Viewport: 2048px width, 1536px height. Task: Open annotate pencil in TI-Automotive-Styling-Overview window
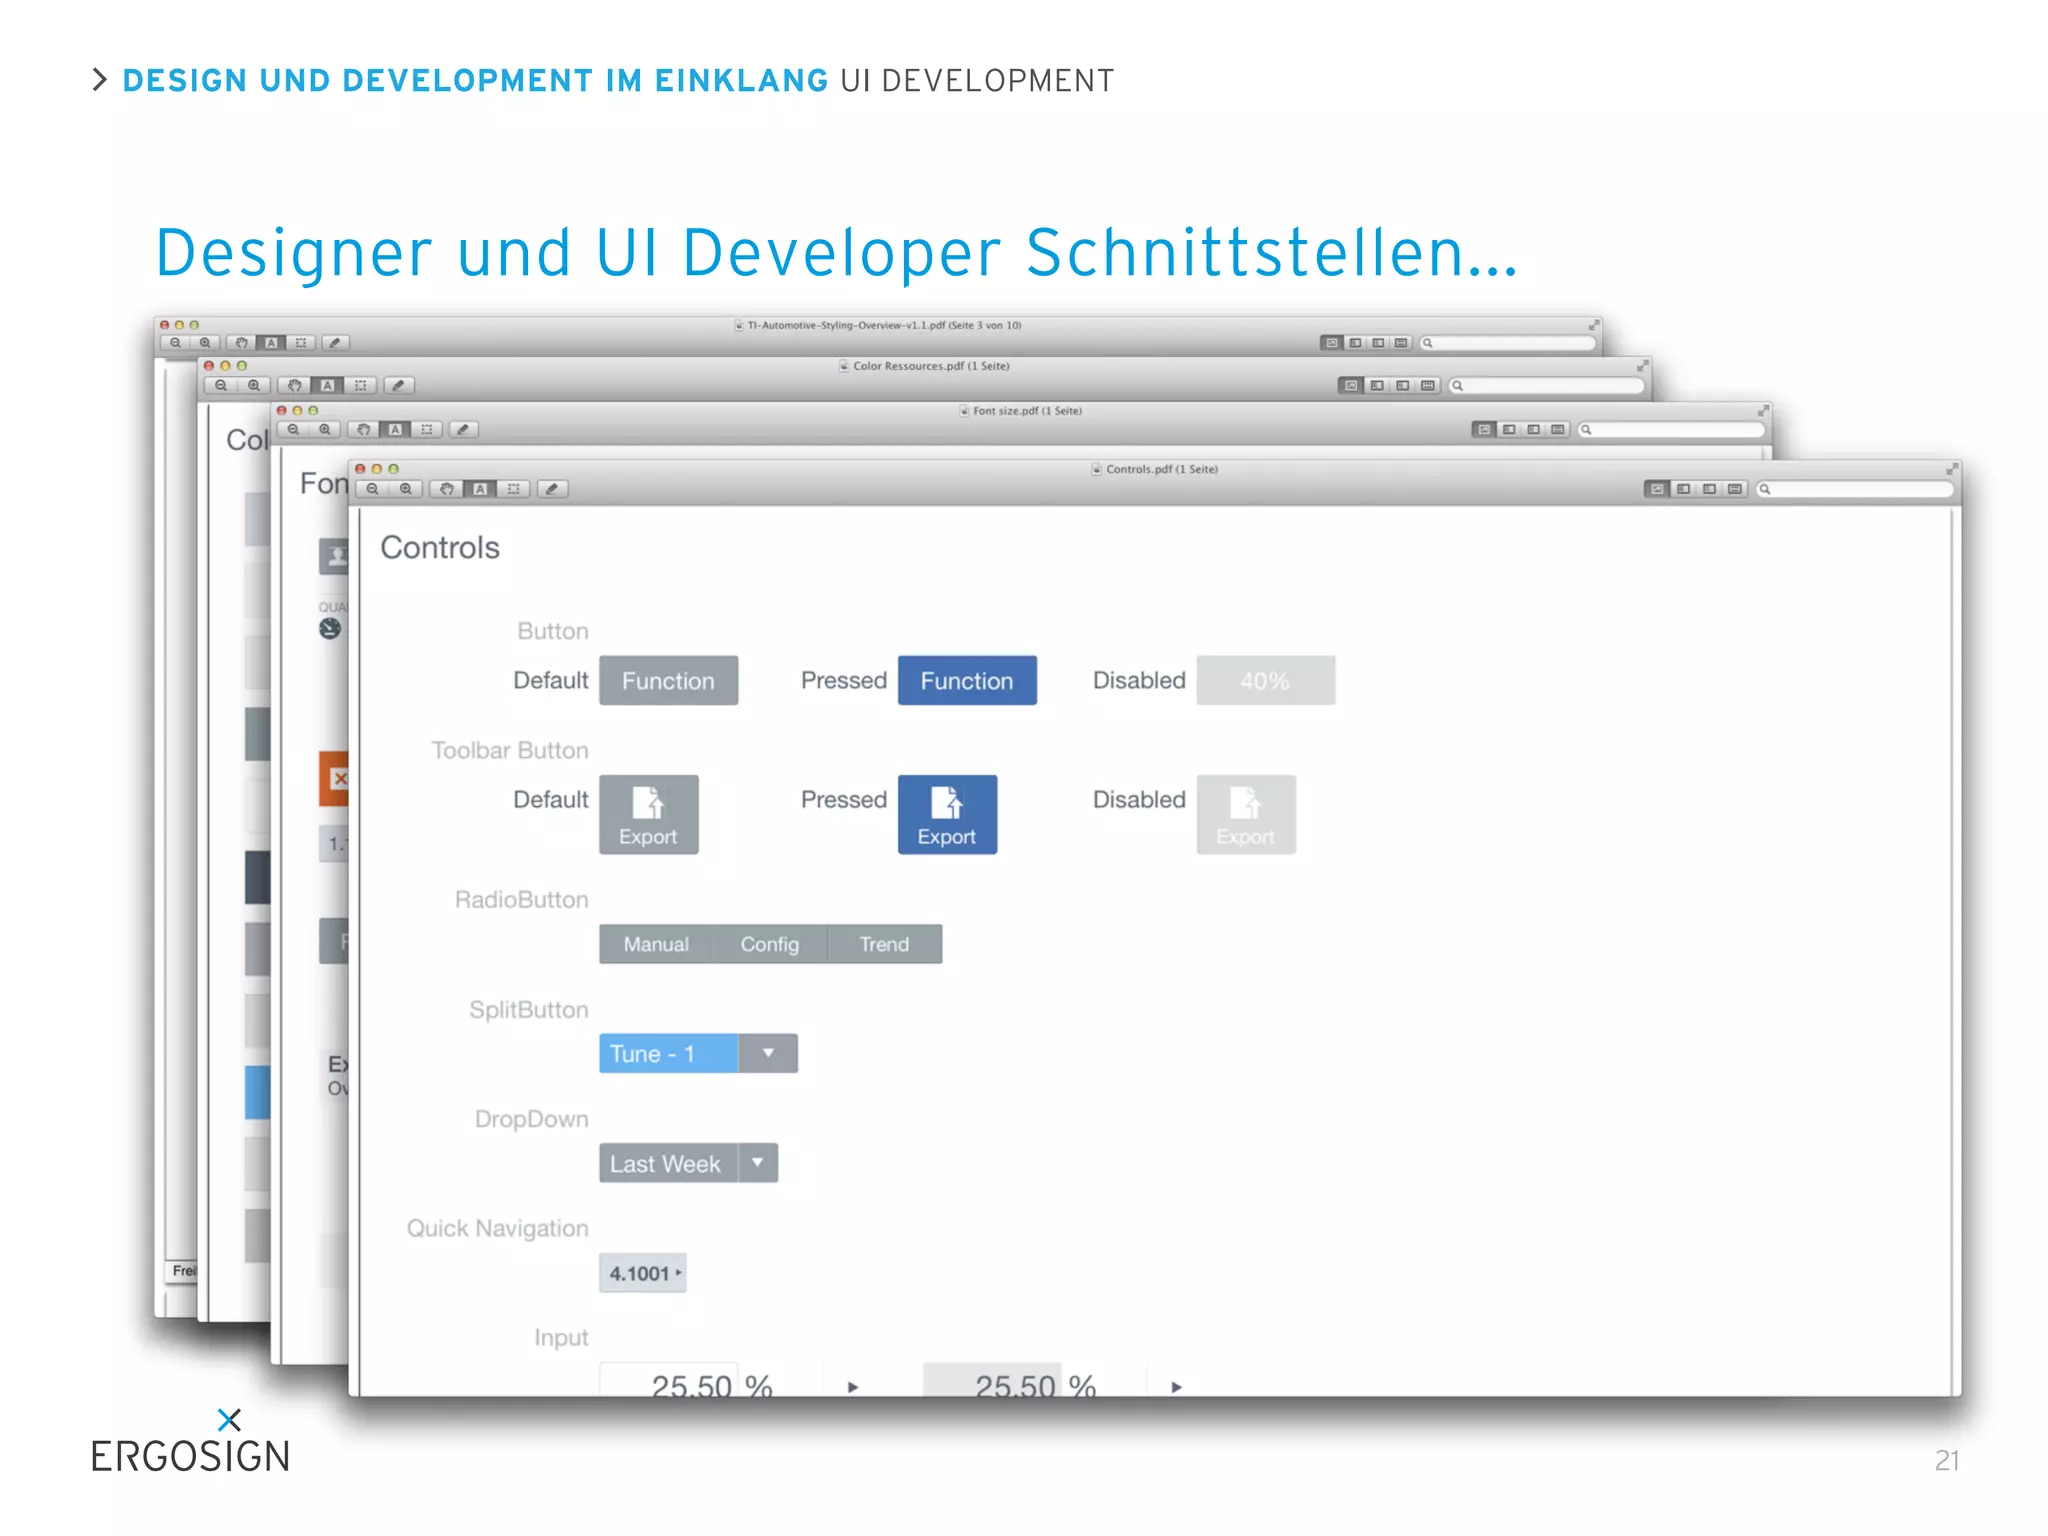[335, 343]
